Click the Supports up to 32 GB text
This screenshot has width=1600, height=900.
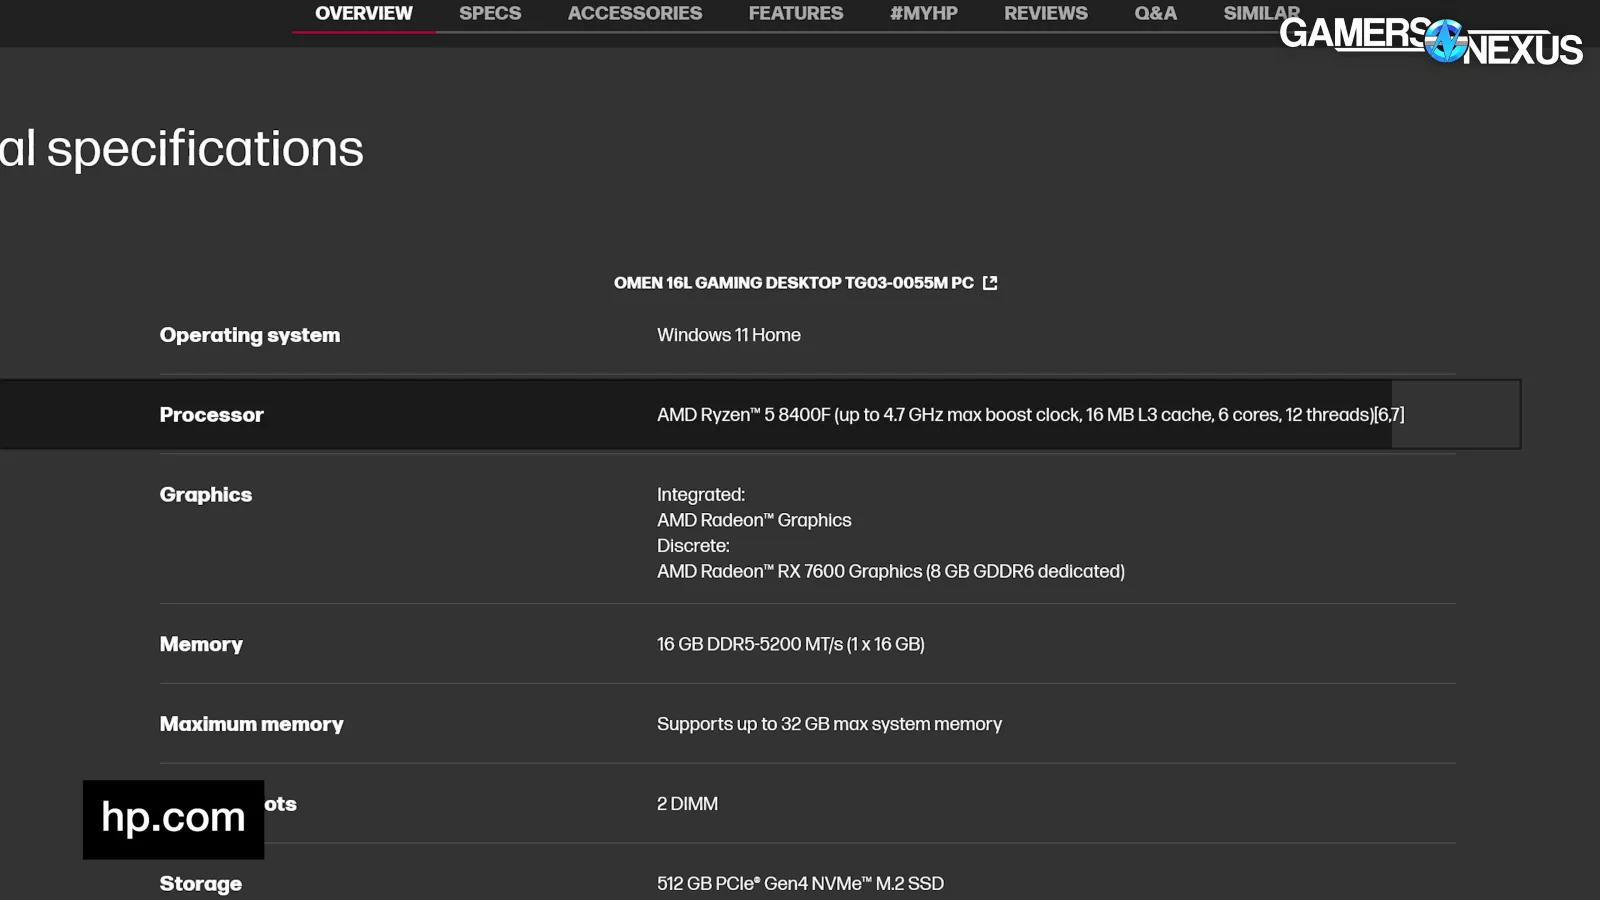(829, 724)
